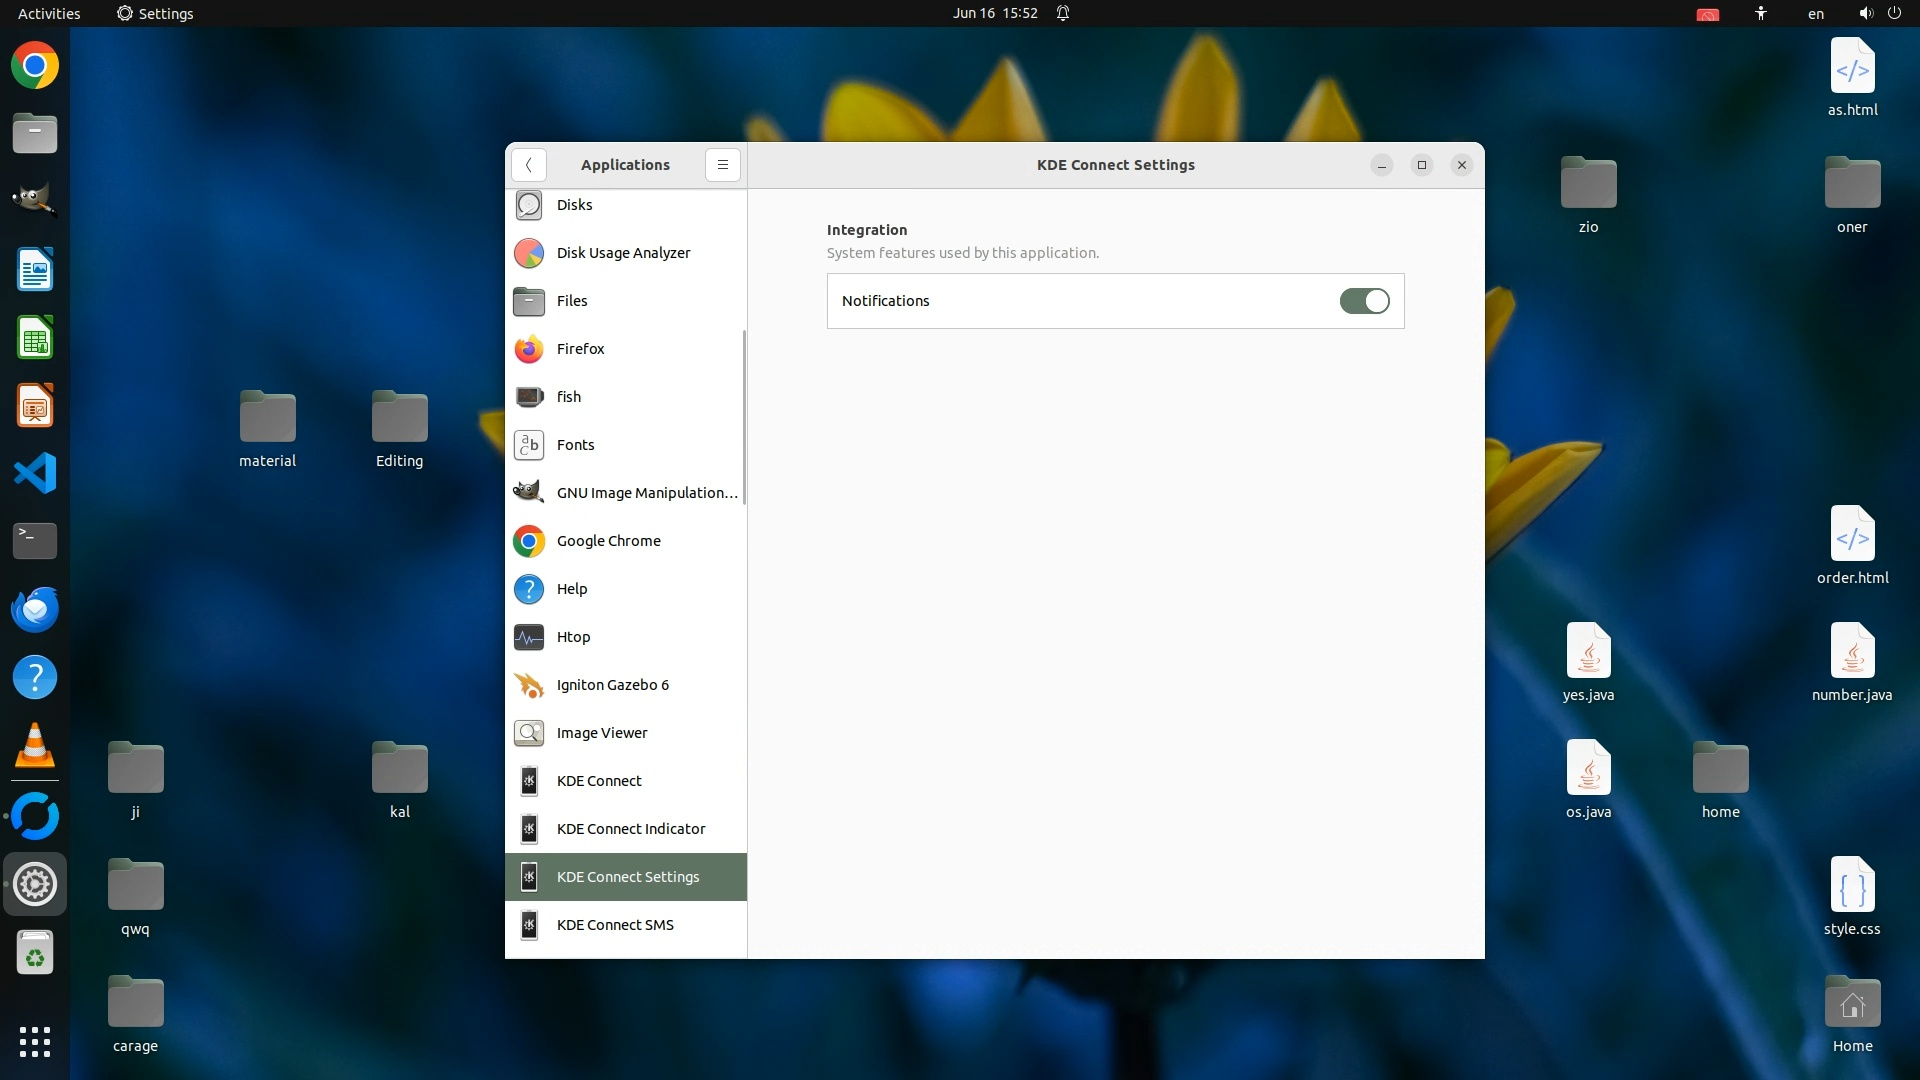The width and height of the screenshot is (1920, 1080).
Task: Open the Settings app menu in top bar
Action: click(x=155, y=13)
